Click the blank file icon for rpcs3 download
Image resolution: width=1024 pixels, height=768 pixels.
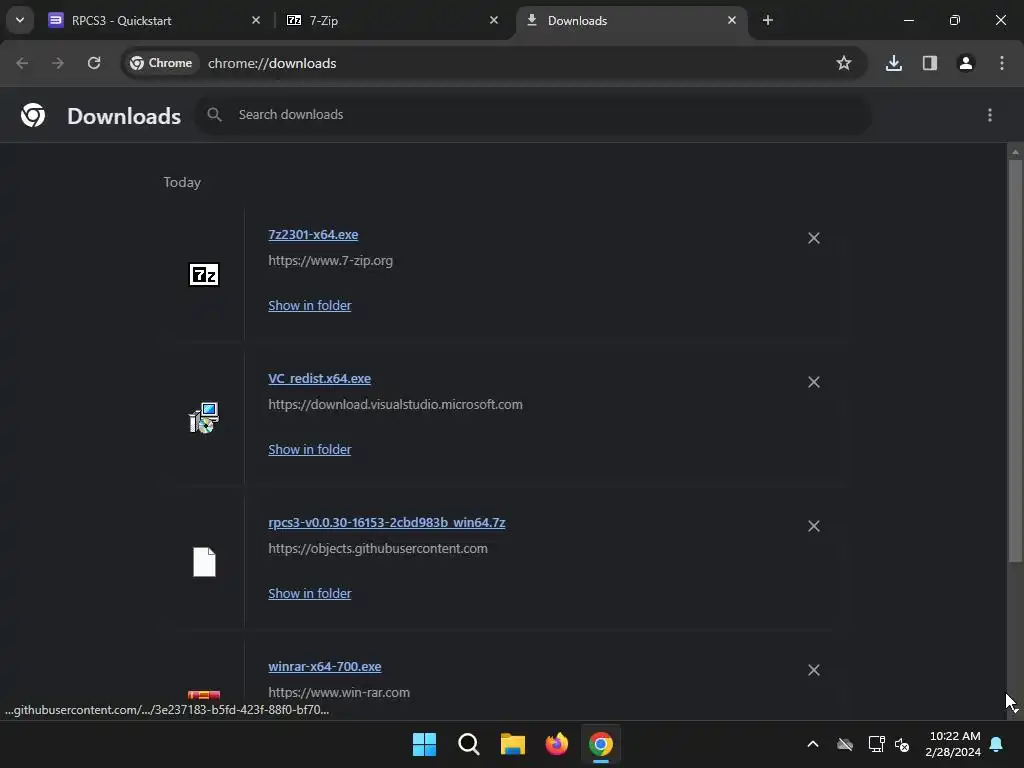coord(204,562)
